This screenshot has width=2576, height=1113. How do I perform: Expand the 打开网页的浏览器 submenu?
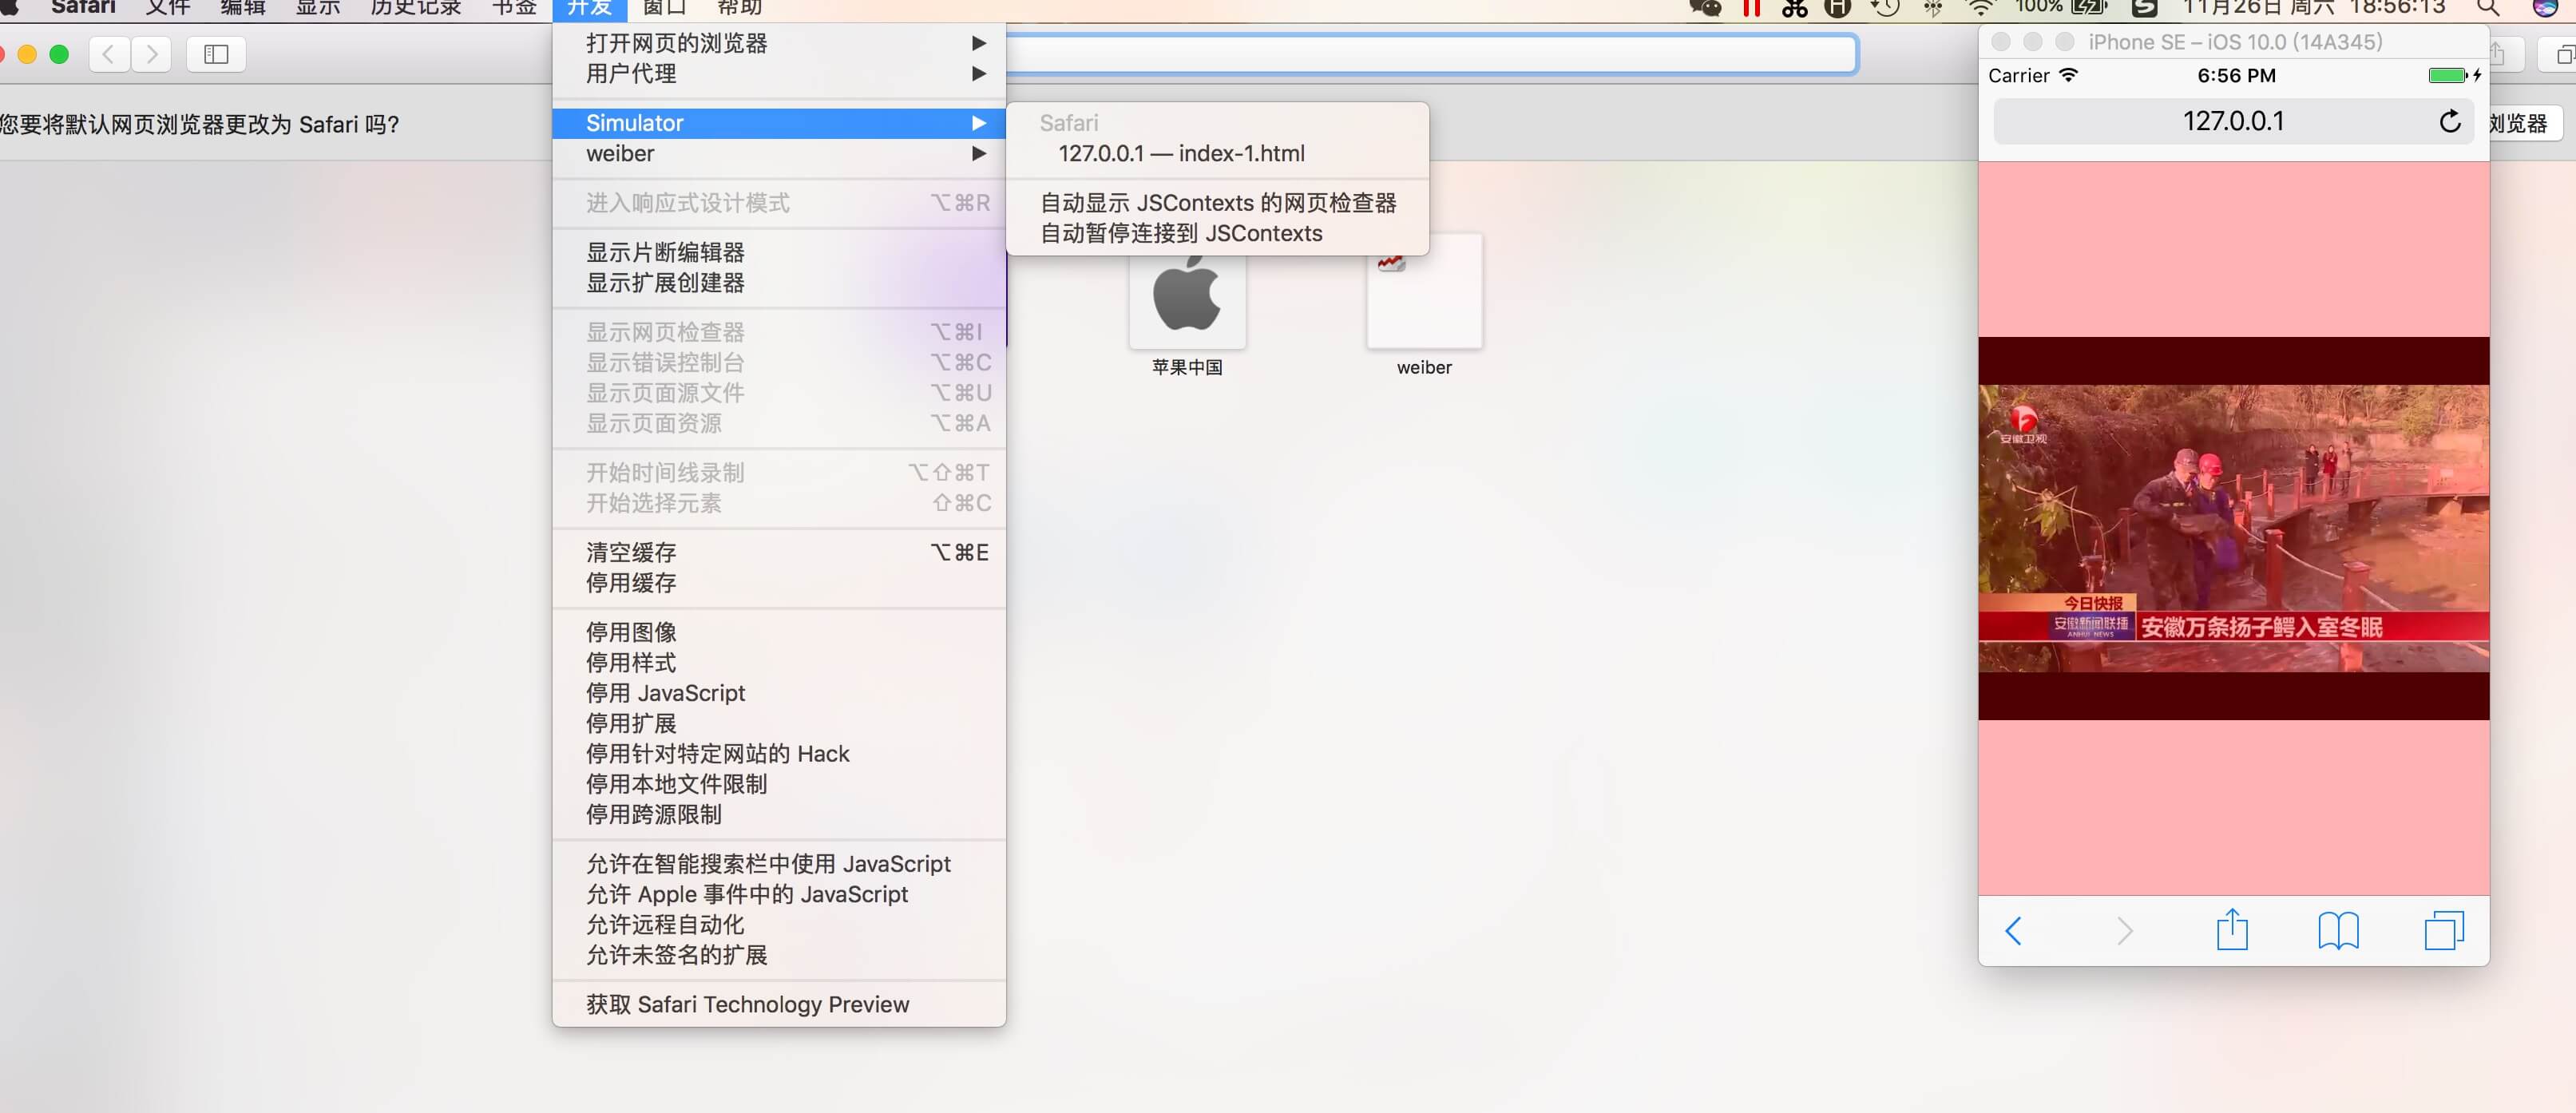(x=779, y=43)
